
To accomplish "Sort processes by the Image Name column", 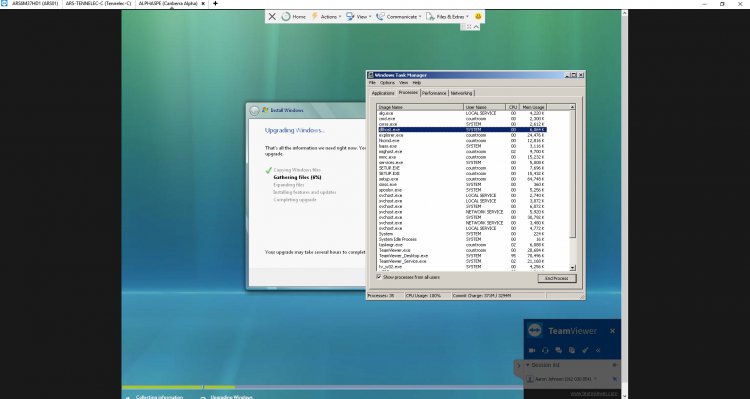I will 420,107.
